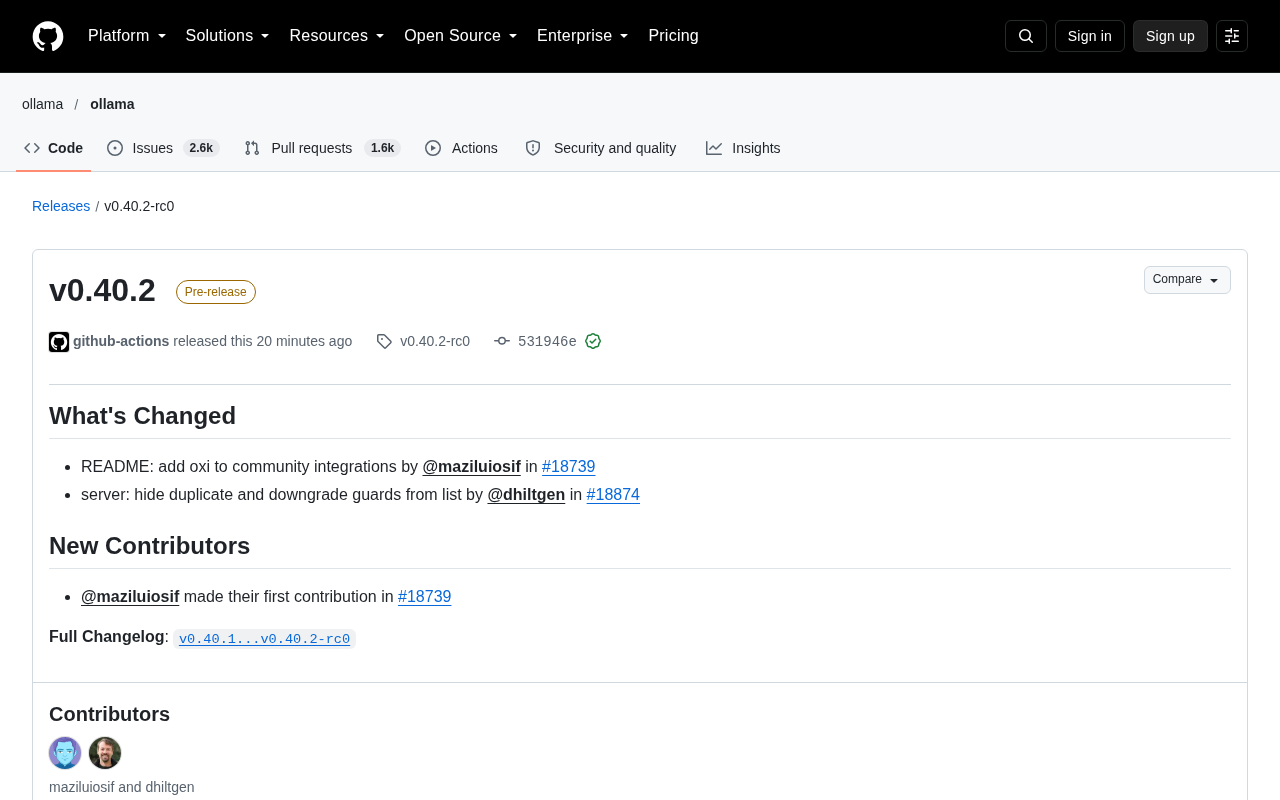
Task: Click the Pre-release label badge
Action: pyautogui.click(x=216, y=292)
